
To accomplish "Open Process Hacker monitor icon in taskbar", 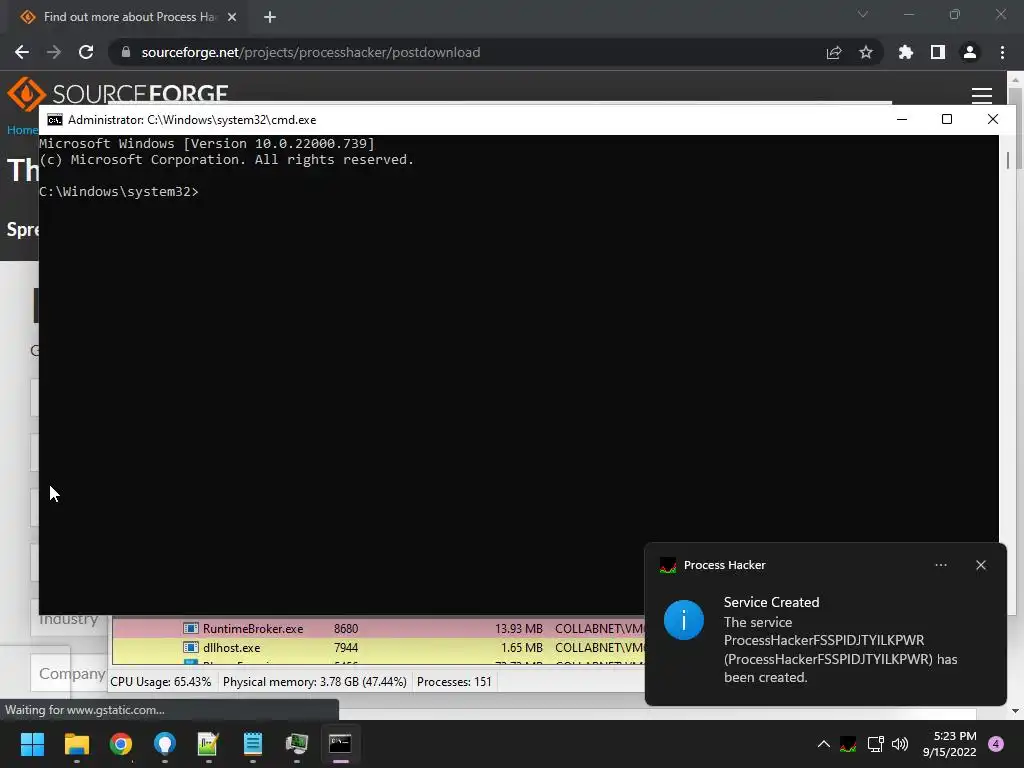I will point(296,744).
